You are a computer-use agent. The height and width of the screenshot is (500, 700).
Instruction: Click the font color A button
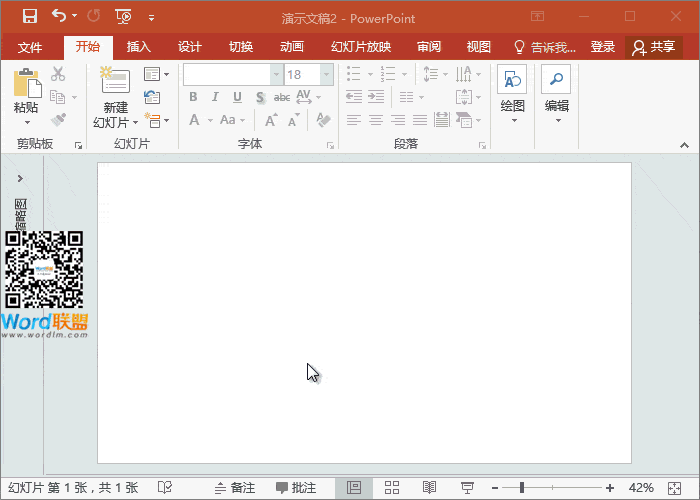(194, 120)
